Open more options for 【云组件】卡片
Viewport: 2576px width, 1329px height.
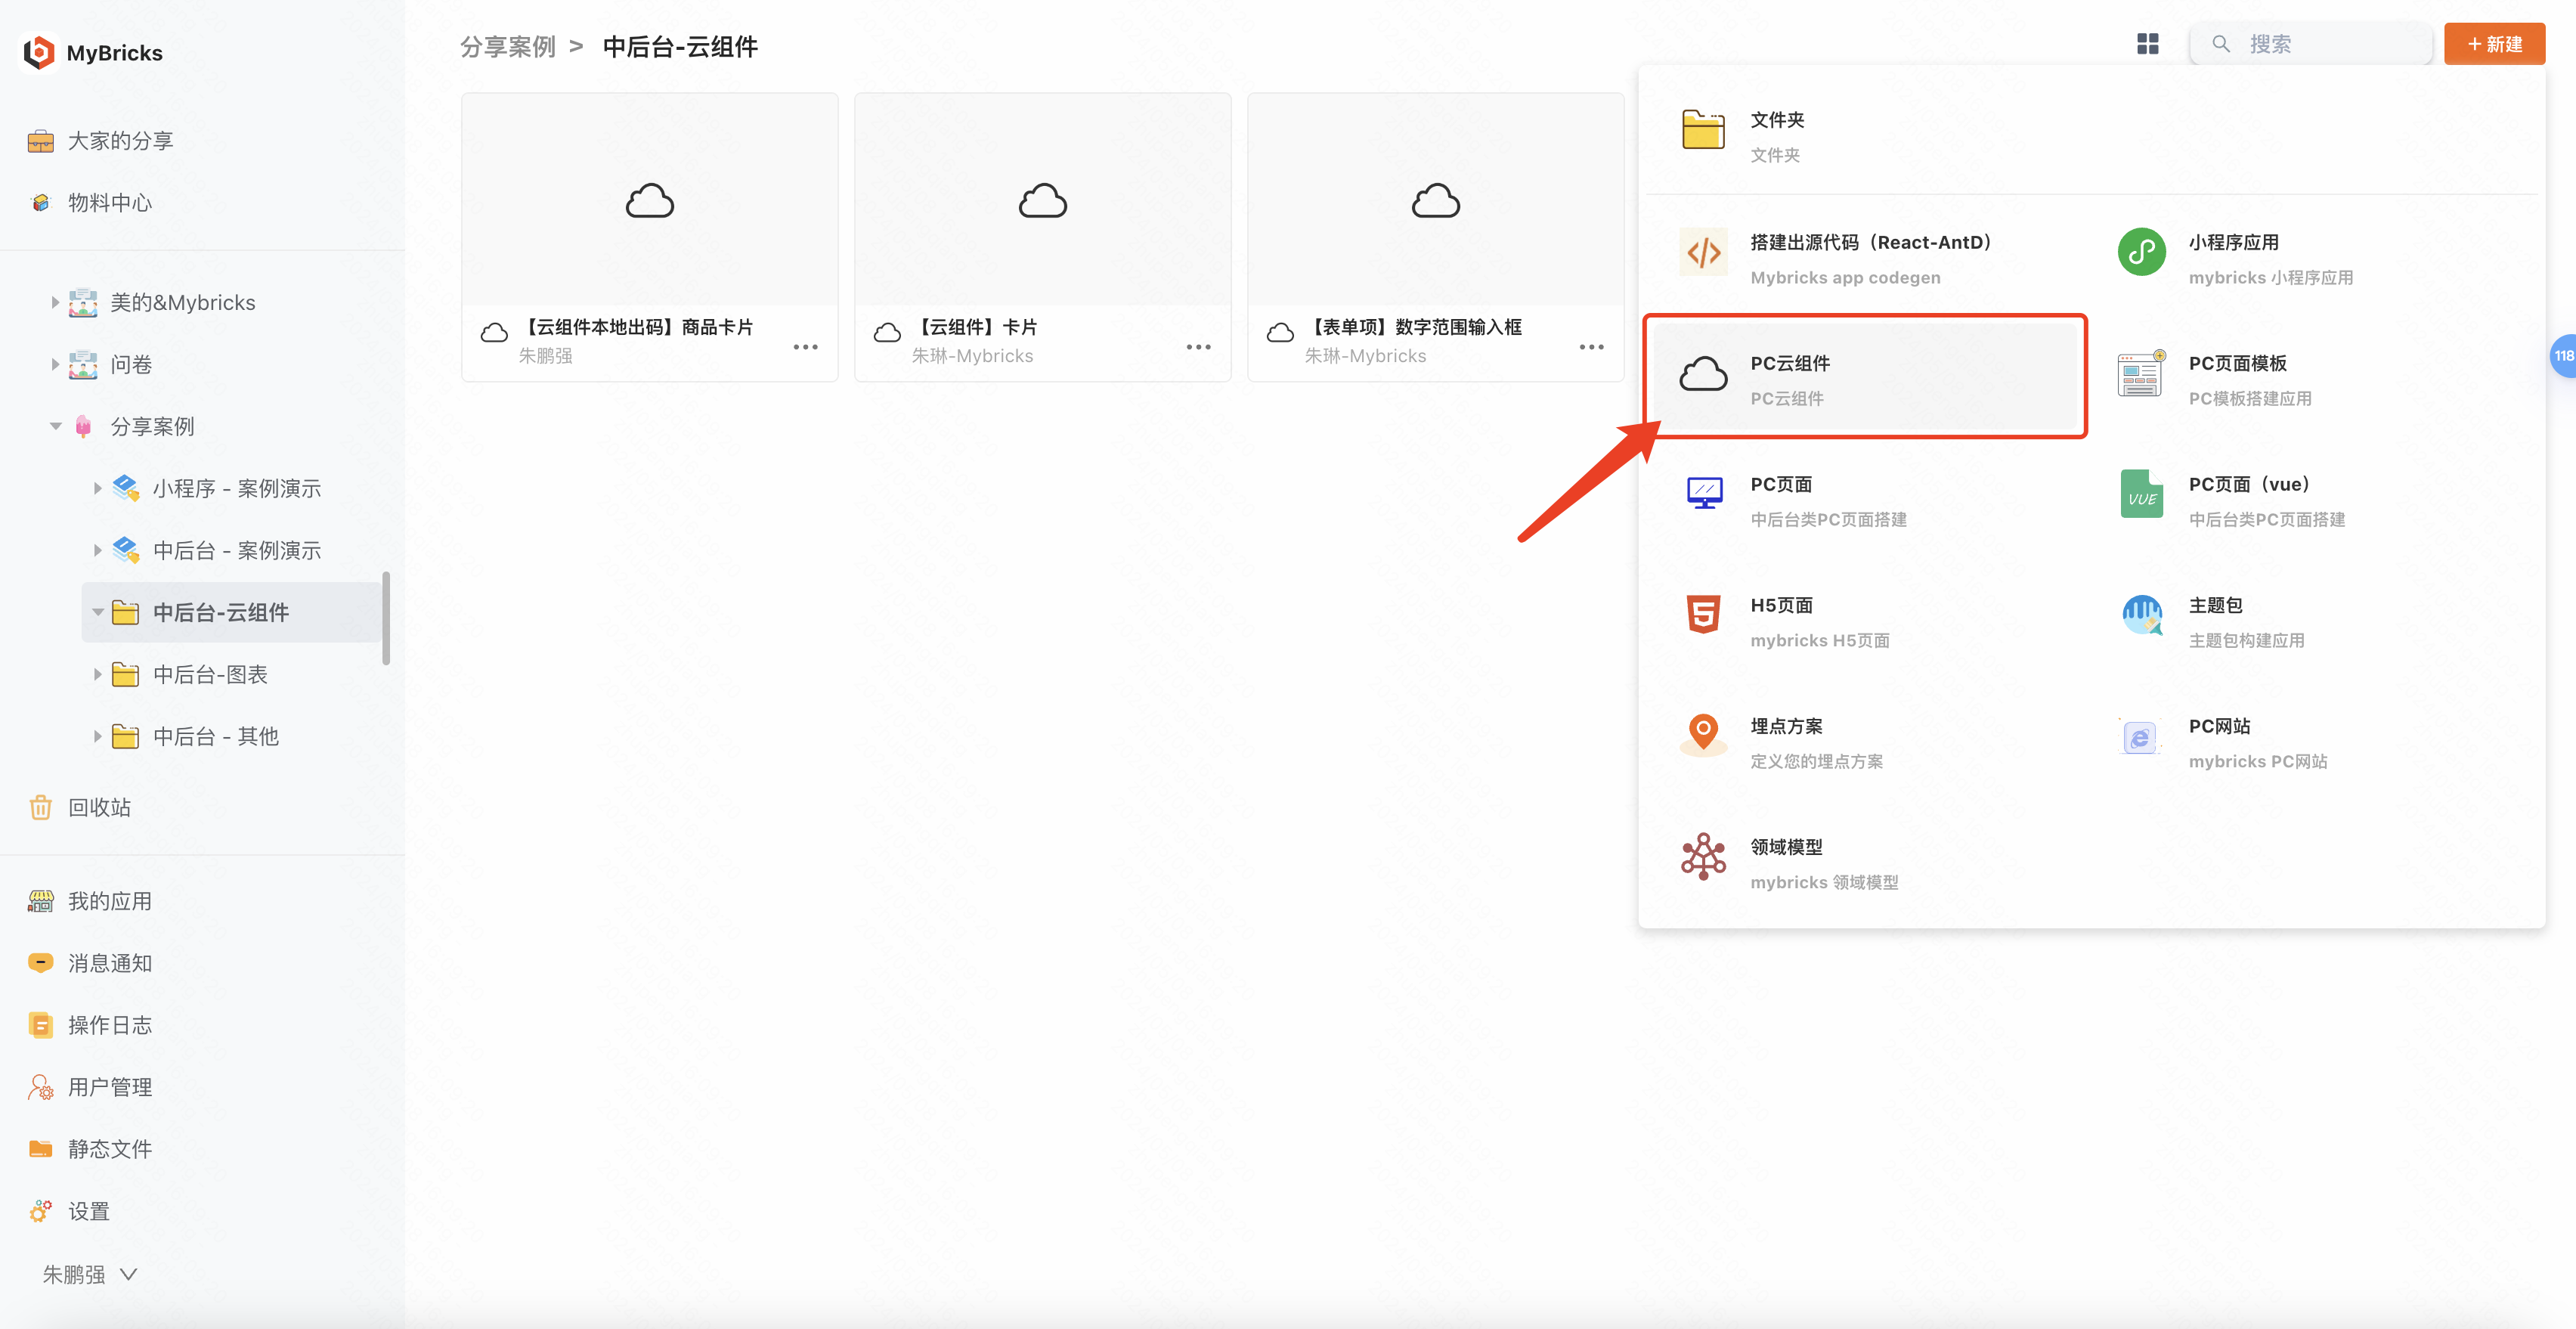[1199, 347]
